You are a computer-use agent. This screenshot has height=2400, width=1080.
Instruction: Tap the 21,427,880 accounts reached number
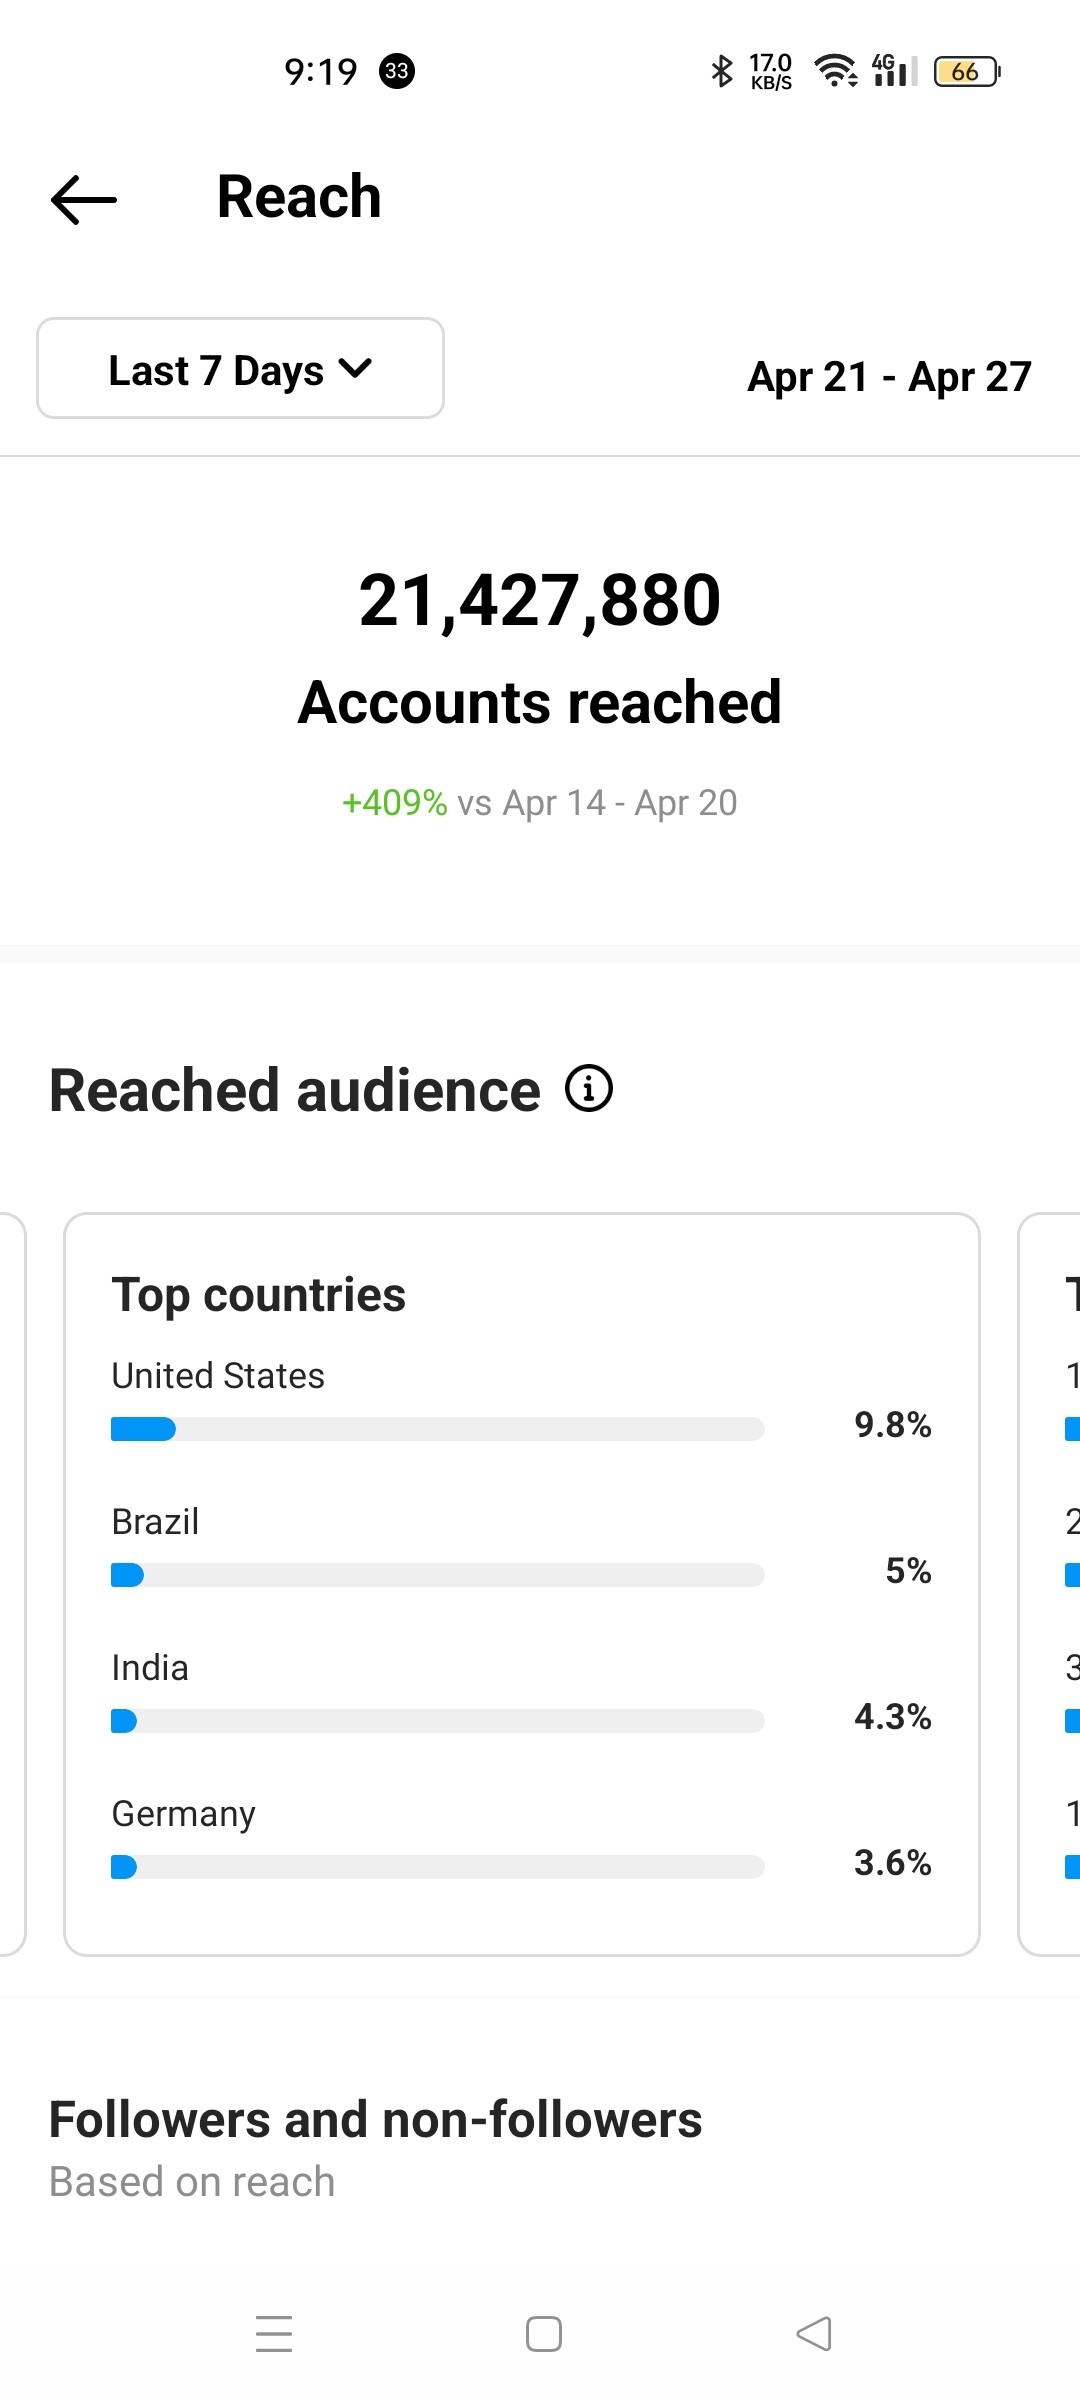point(540,601)
